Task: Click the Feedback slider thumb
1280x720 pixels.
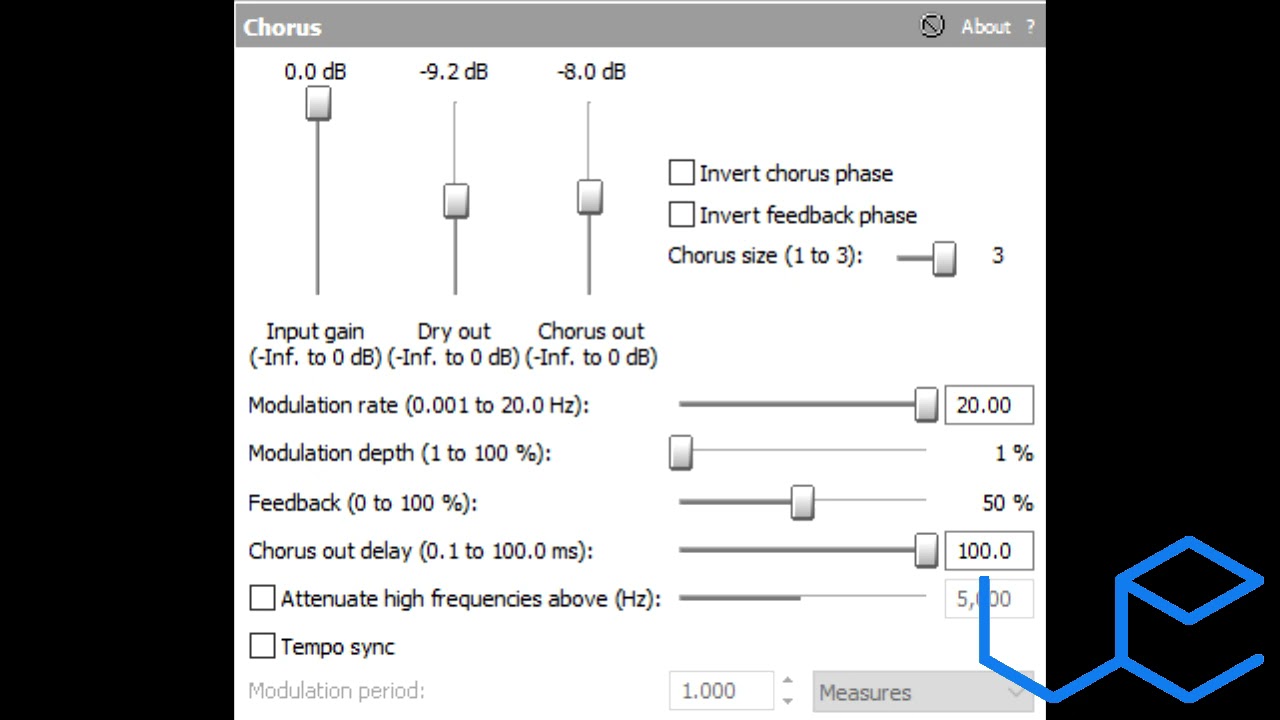Action: tap(802, 502)
